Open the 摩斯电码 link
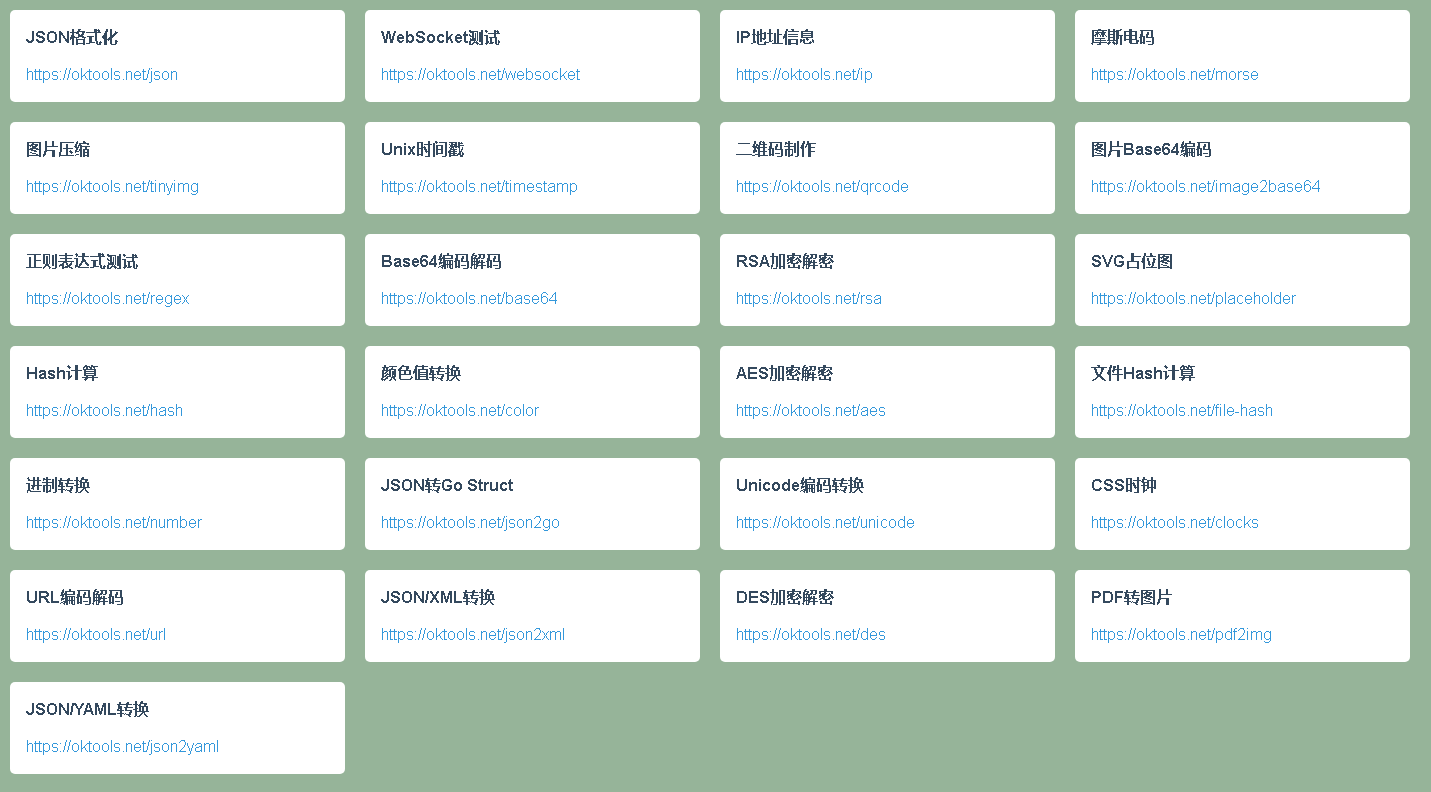Screen dimensions: 1431x792 [1175, 74]
